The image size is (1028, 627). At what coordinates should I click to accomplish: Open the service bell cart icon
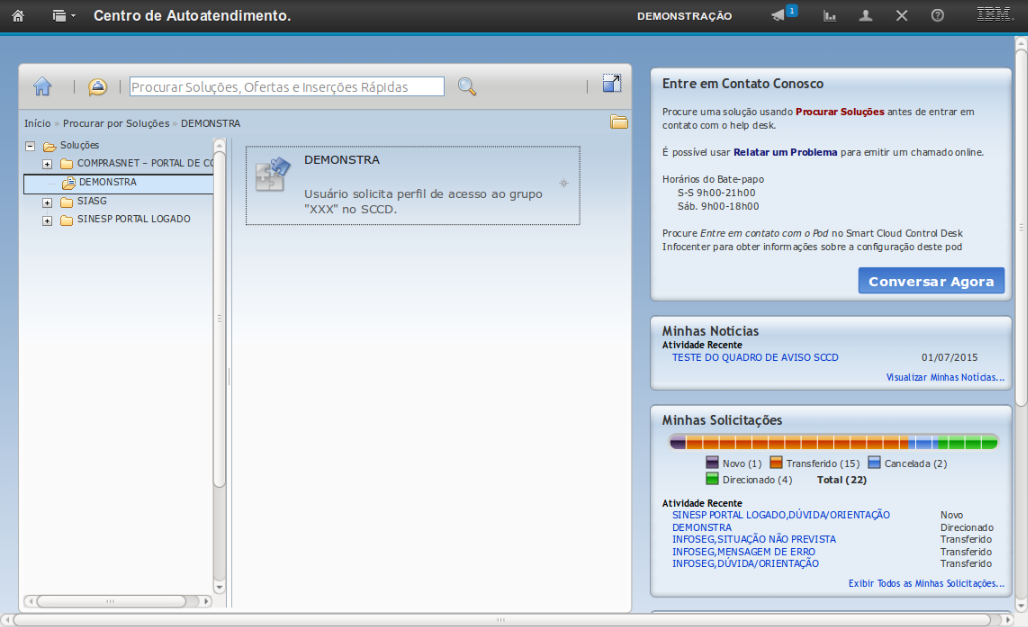[x=97, y=87]
